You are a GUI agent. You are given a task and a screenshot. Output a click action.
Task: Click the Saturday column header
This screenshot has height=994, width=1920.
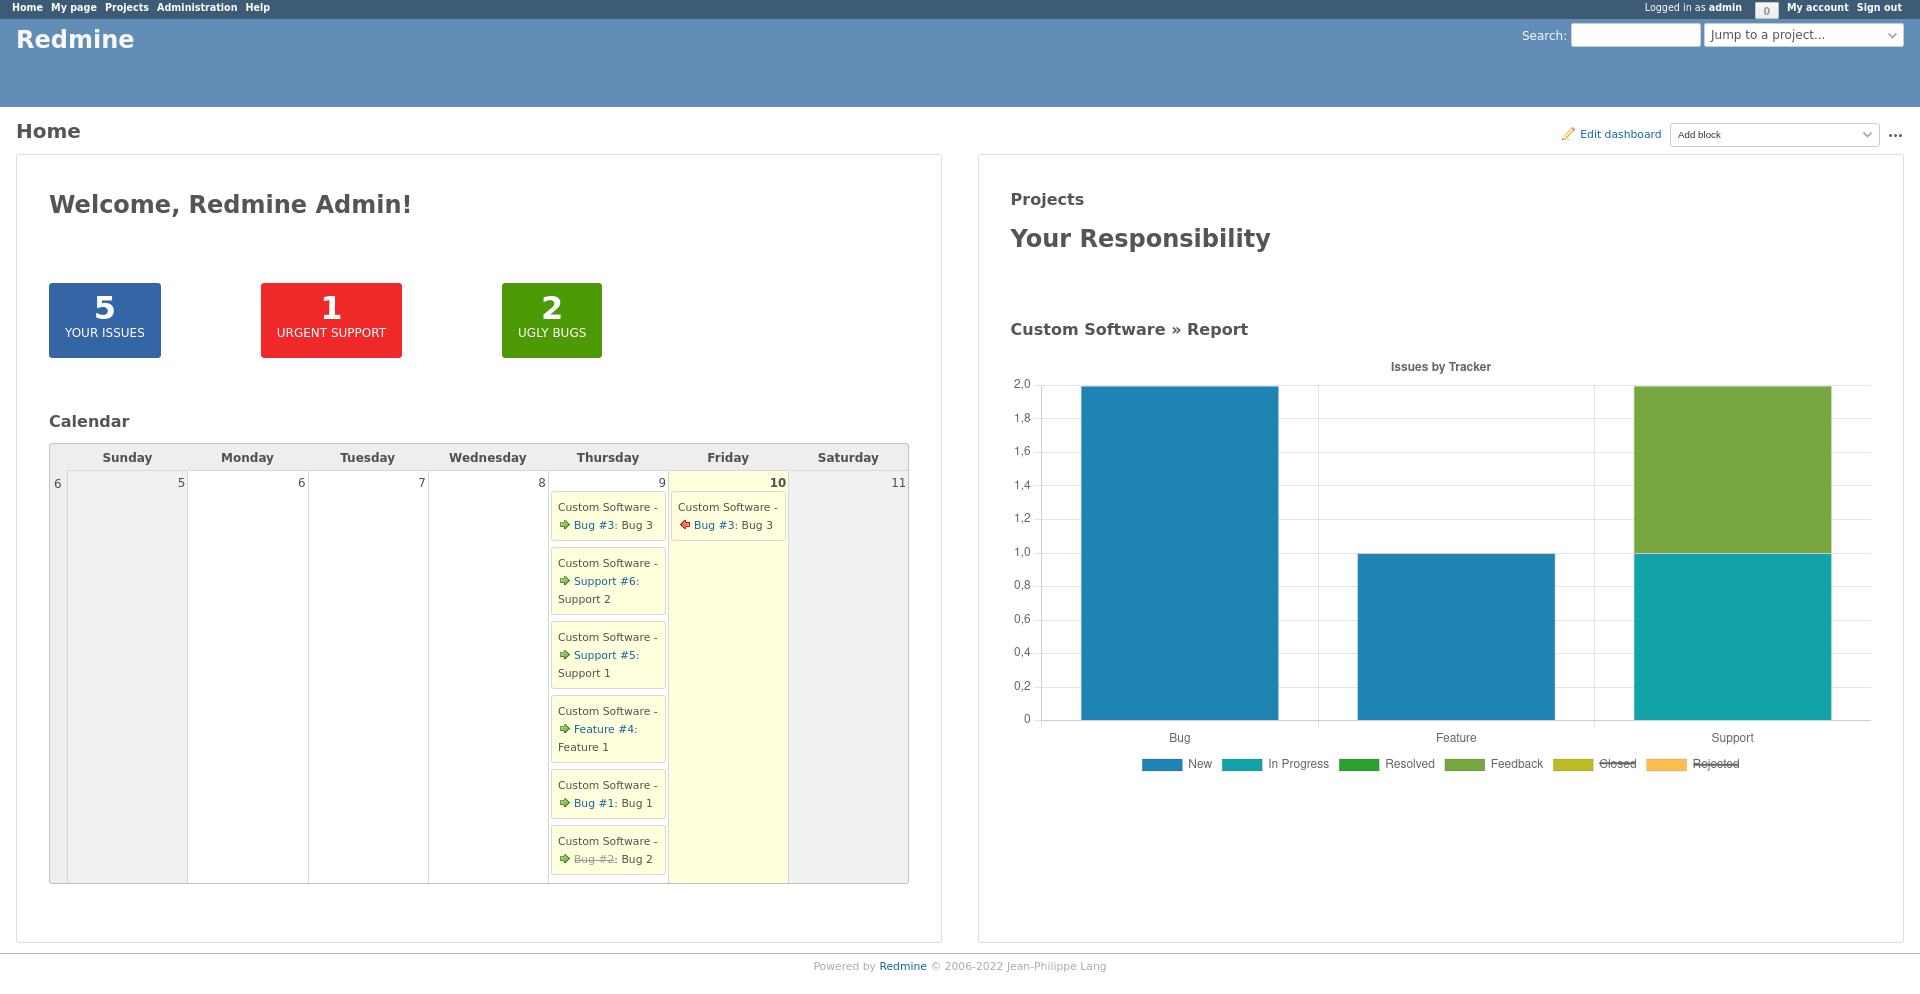(x=848, y=457)
